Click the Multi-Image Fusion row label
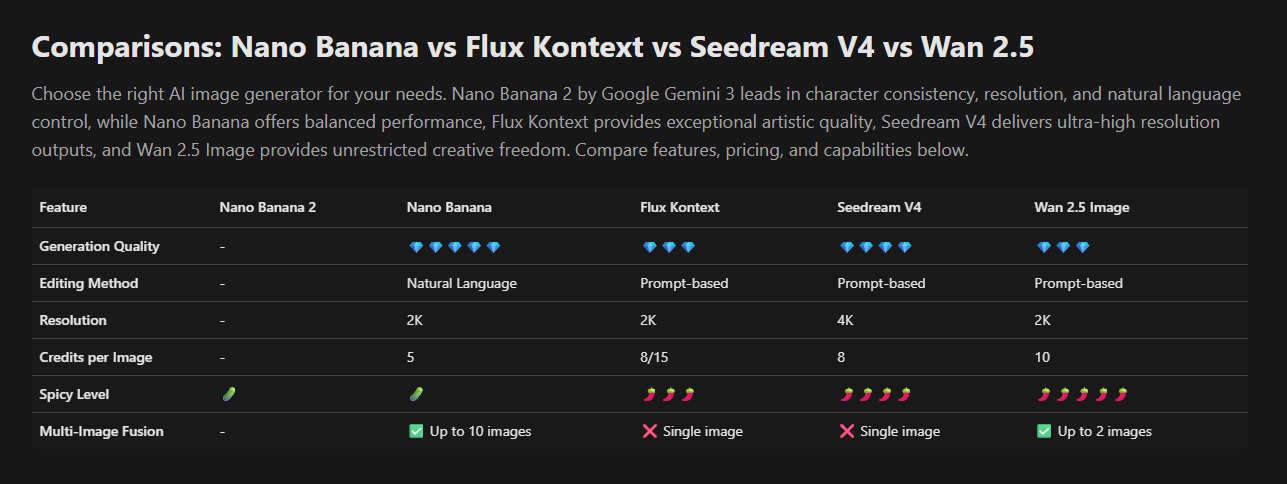 pos(101,431)
